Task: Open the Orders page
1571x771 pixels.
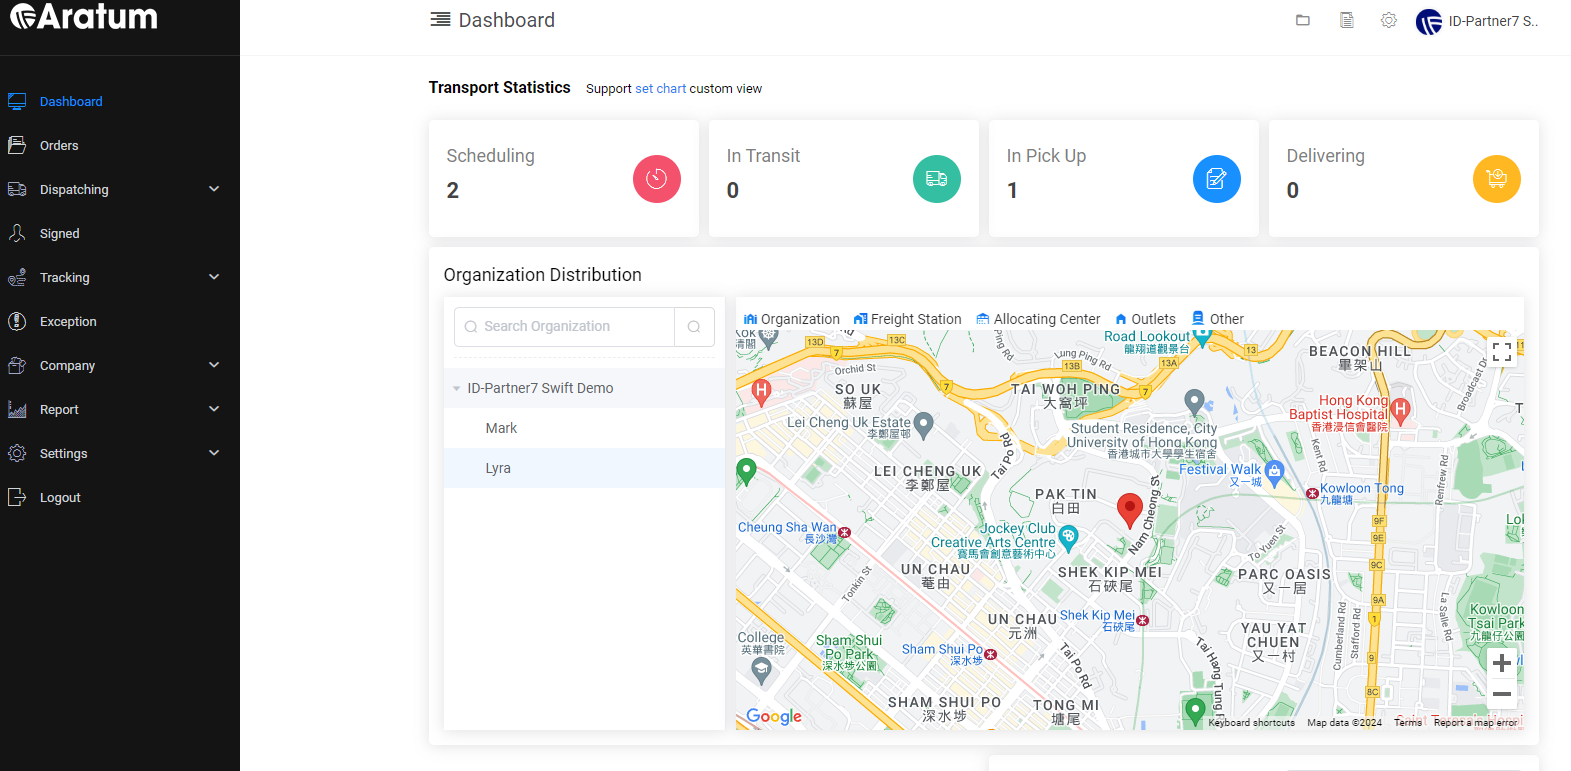Action: (x=59, y=146)
